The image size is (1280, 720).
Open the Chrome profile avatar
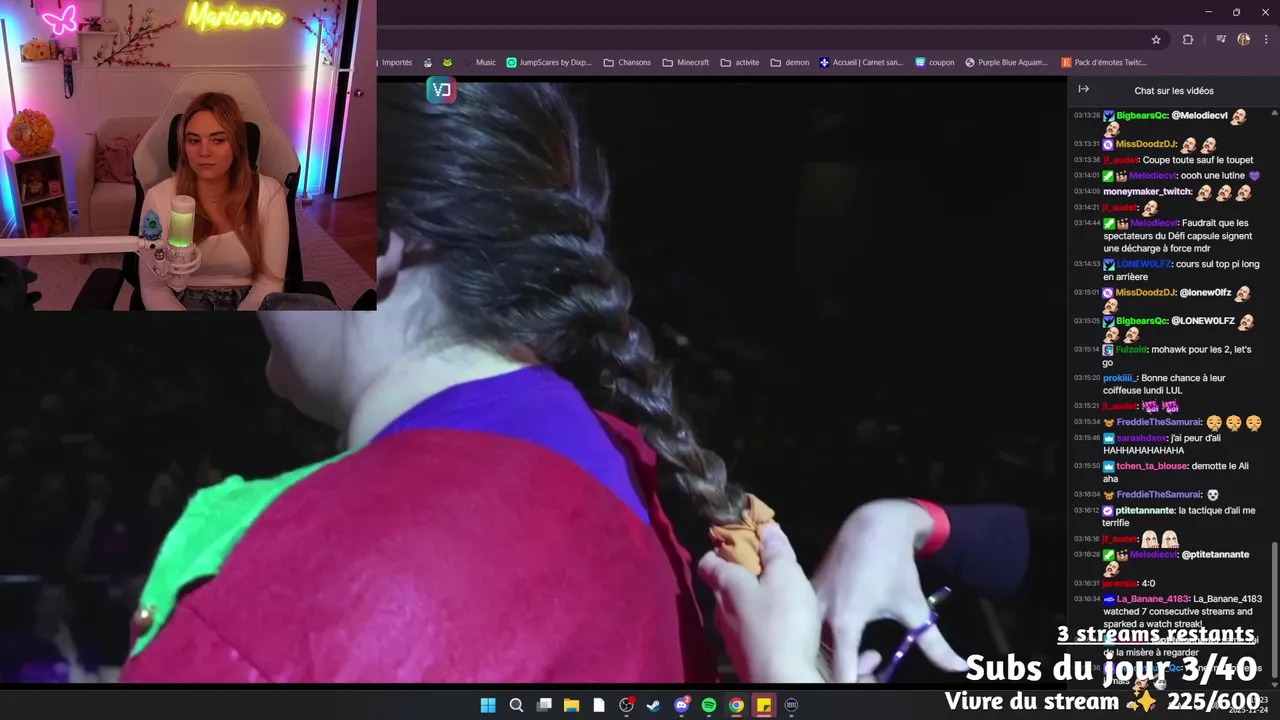[x=1243, y=39]
